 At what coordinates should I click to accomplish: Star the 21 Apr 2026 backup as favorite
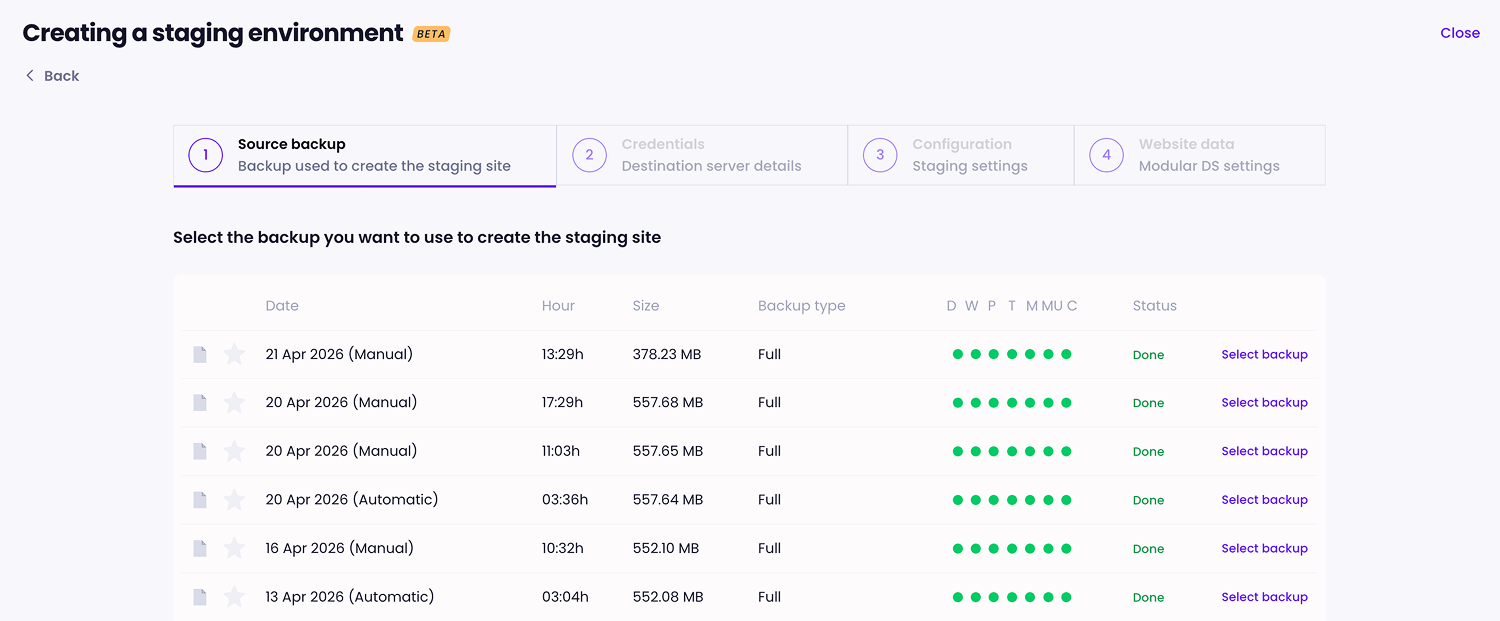pos(234,354)
